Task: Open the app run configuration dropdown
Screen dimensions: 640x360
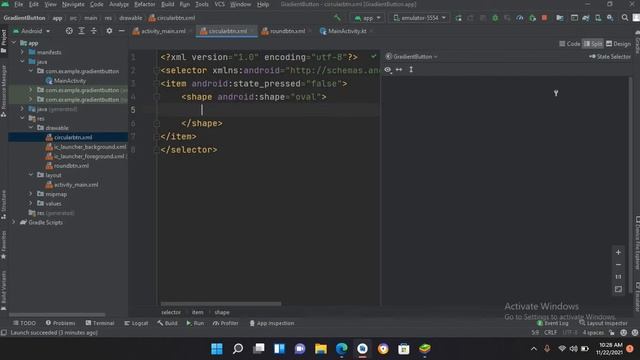Action: [x=367, y=18]
